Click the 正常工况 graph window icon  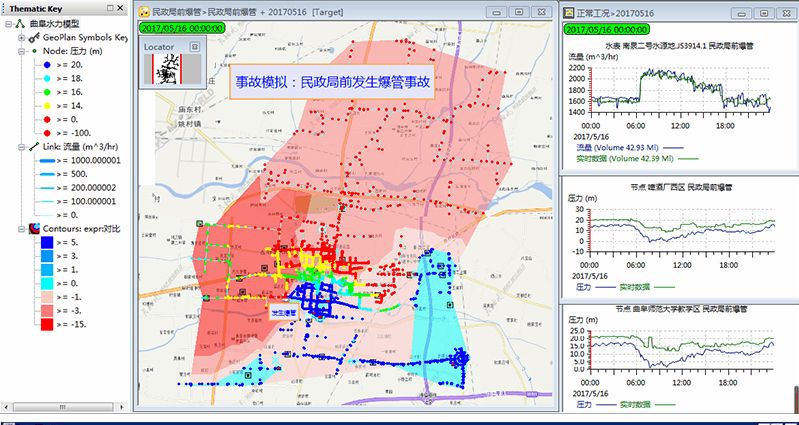pyautogui.click(x=570, y=12)
